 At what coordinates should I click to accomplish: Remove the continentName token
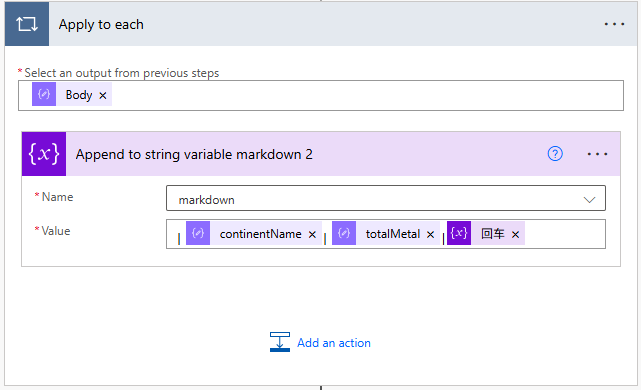pos(312,234)
